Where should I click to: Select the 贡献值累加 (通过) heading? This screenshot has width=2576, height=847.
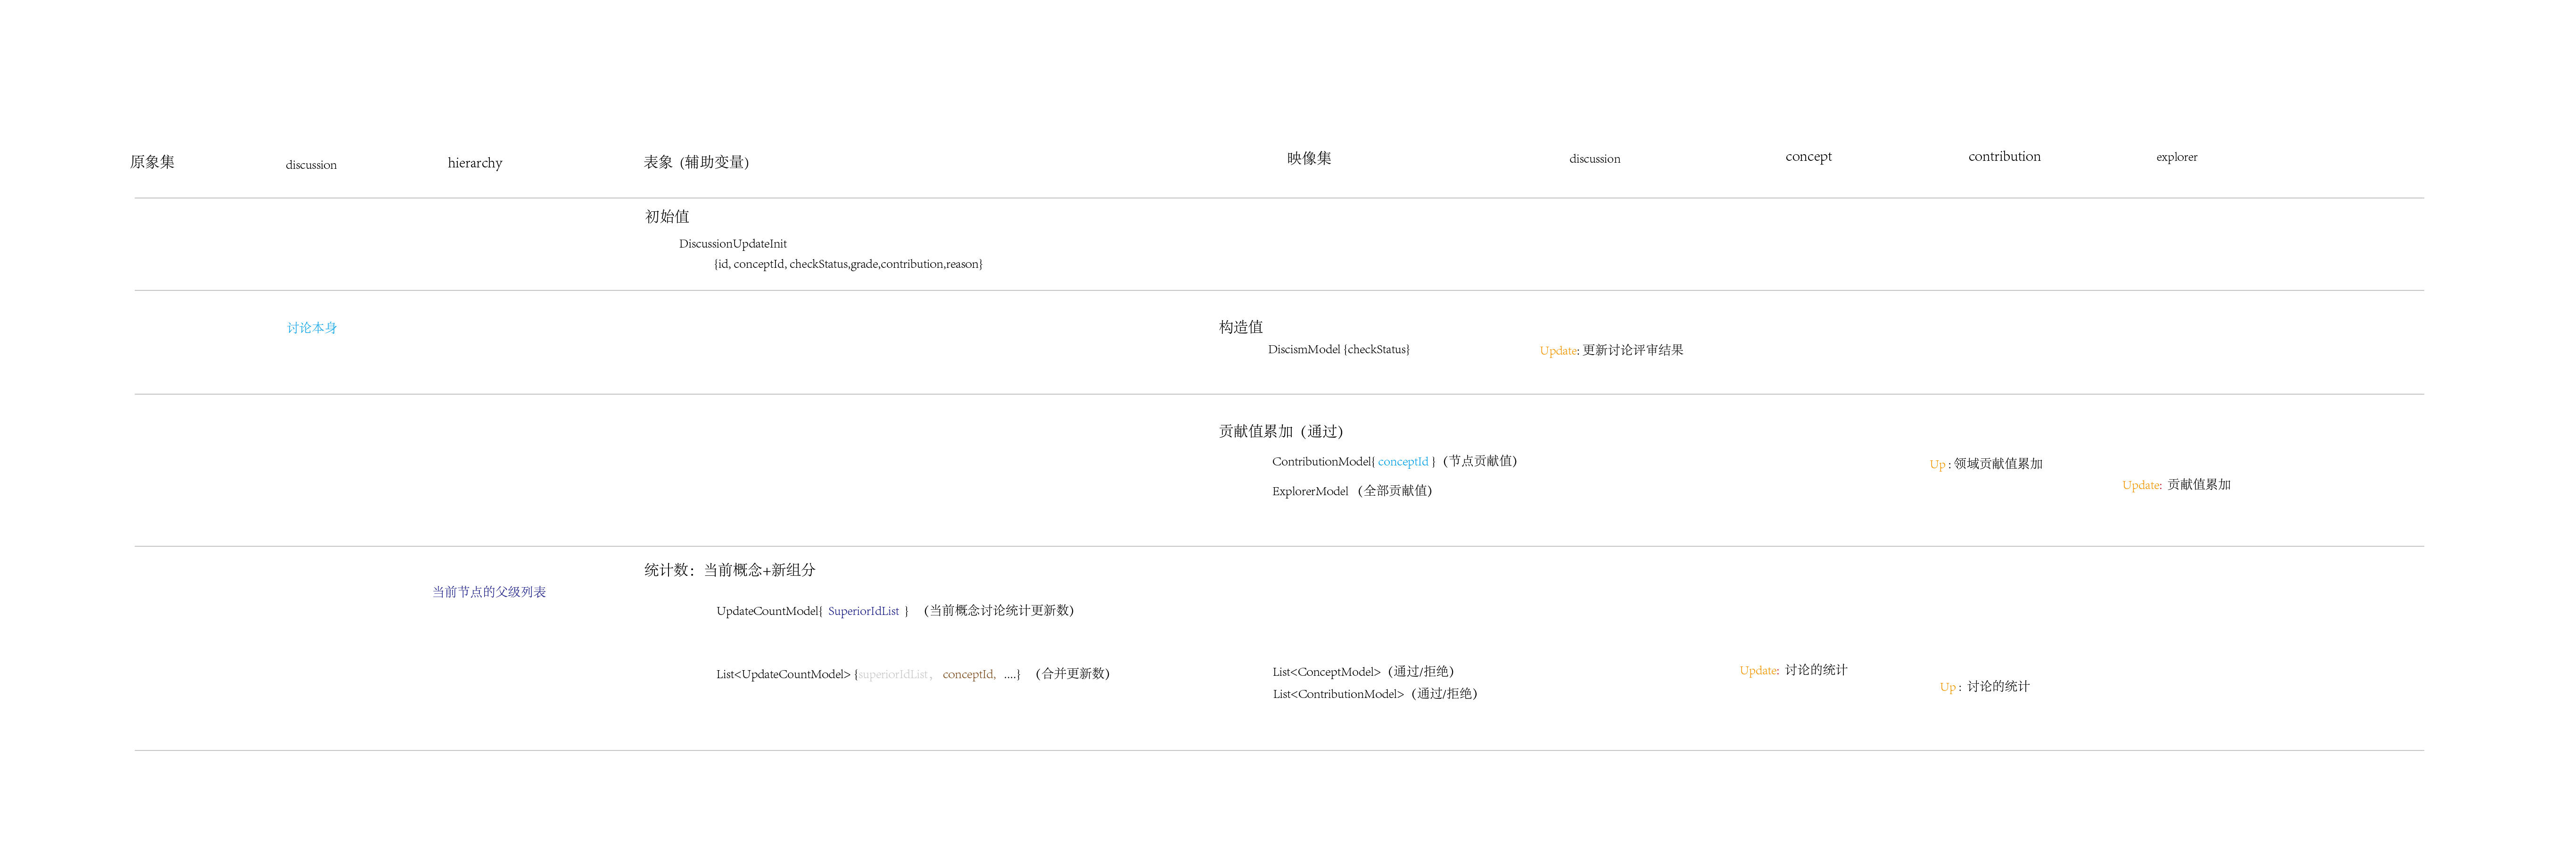[x=1280, y=432]
